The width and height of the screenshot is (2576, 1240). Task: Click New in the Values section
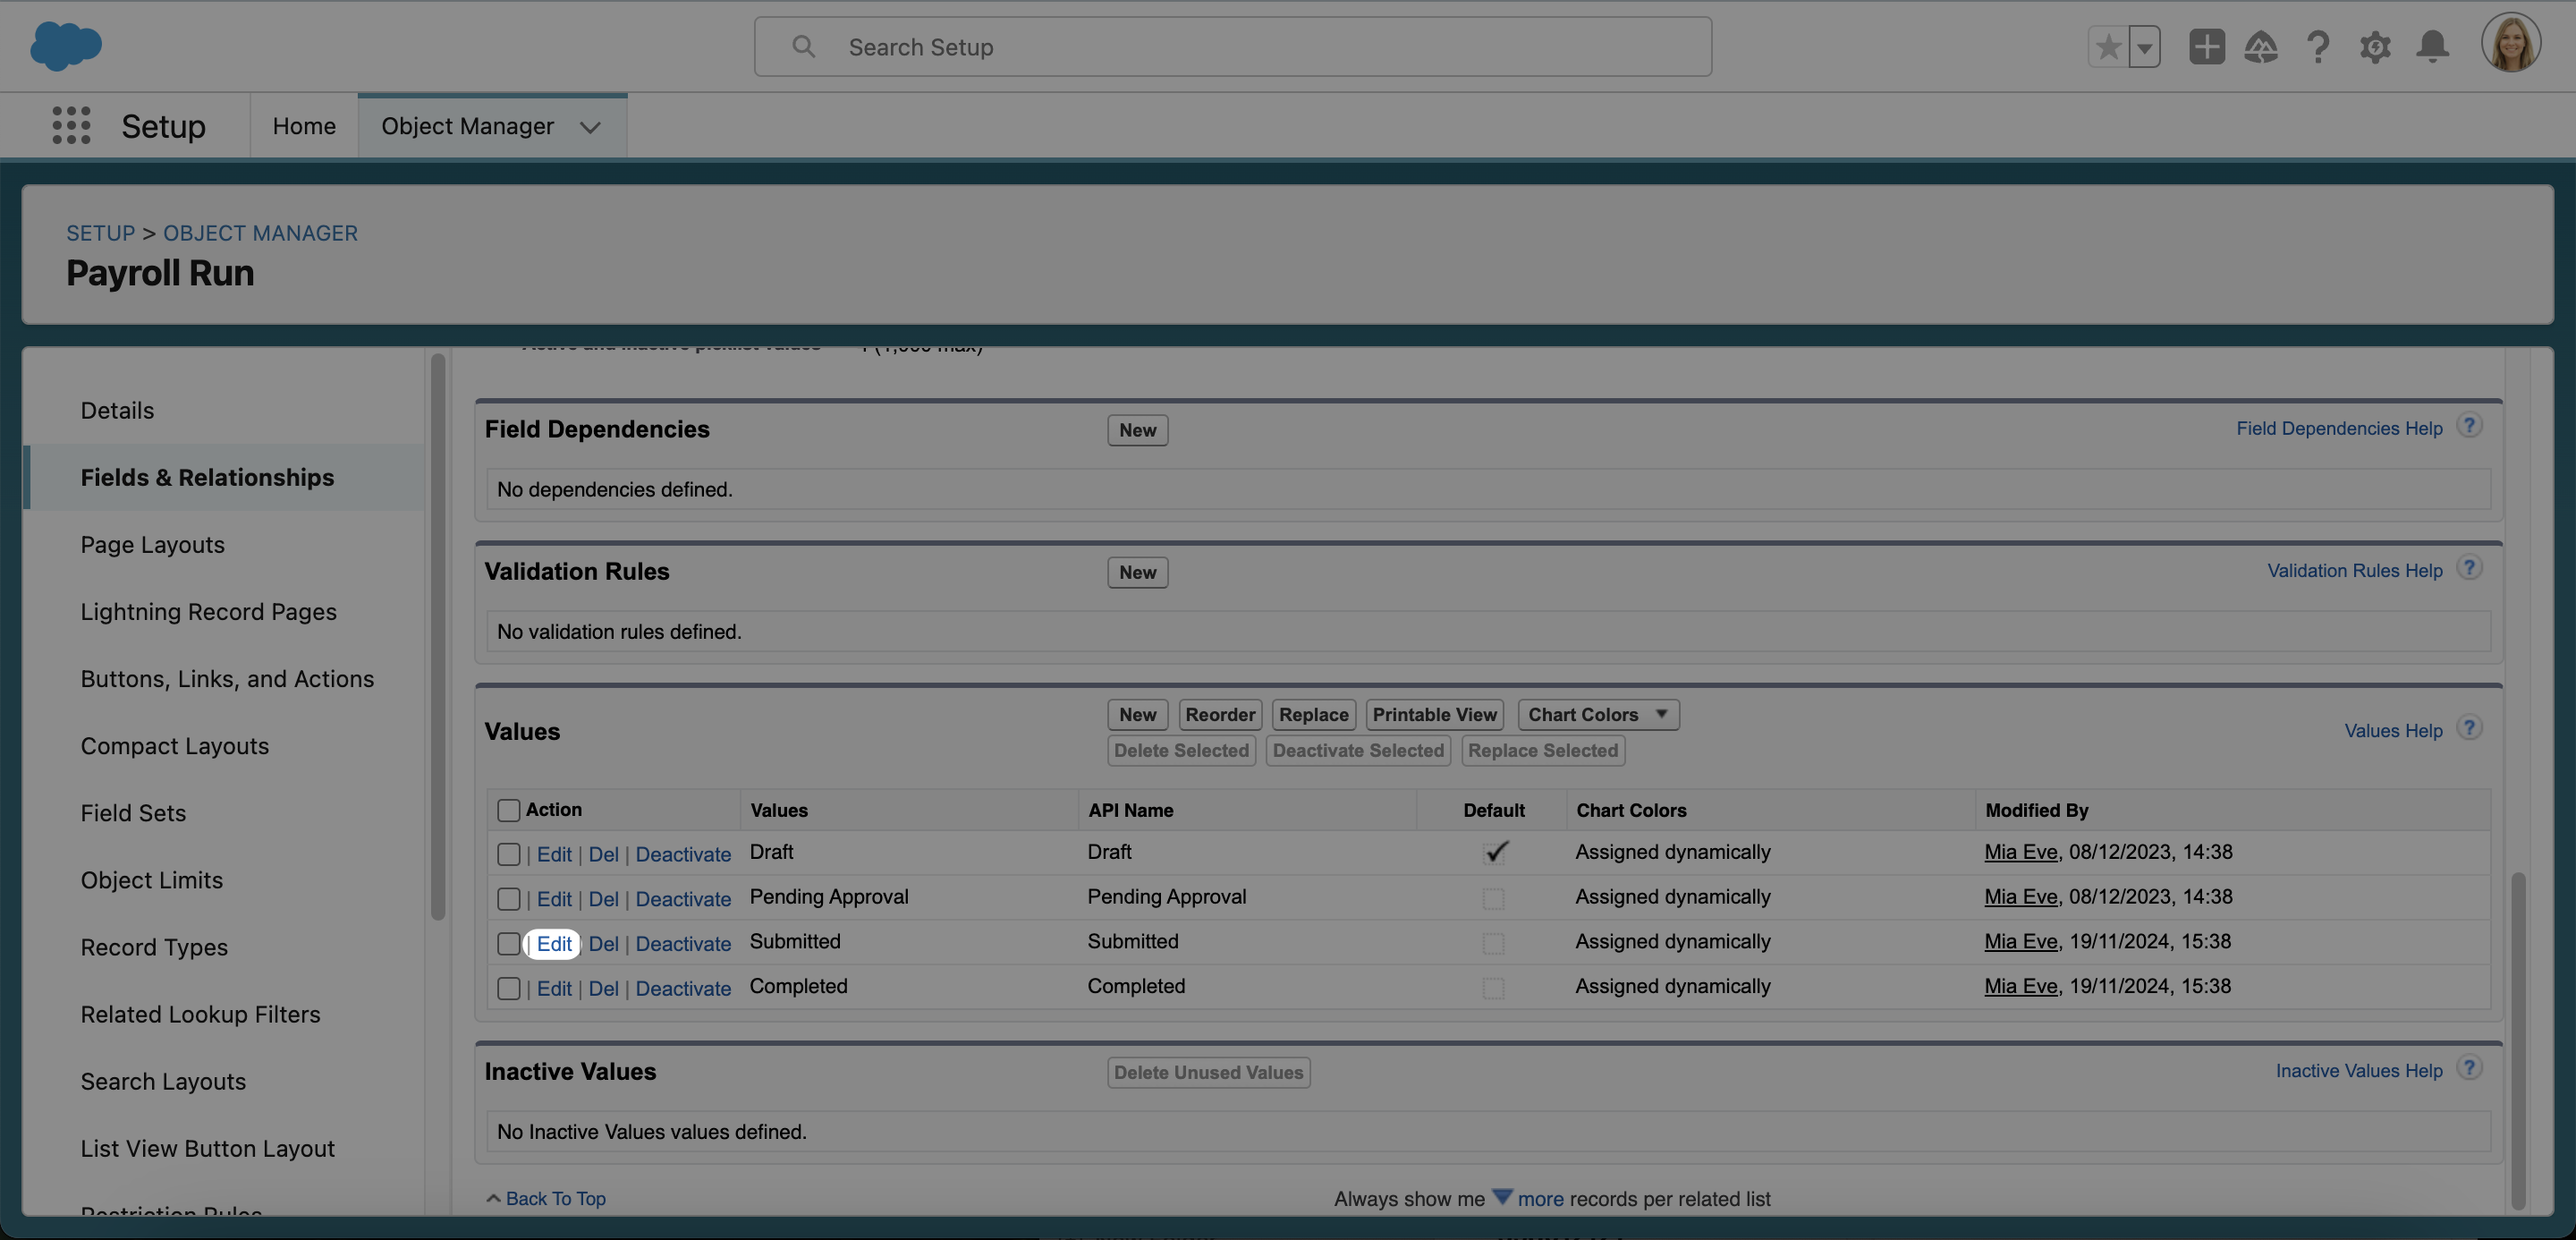tap(1137, 714)
